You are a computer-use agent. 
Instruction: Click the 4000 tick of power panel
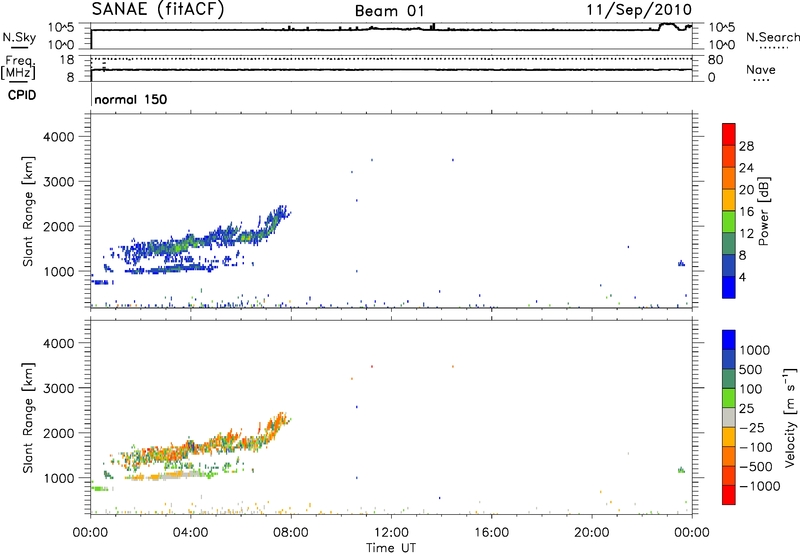[58, 137]
